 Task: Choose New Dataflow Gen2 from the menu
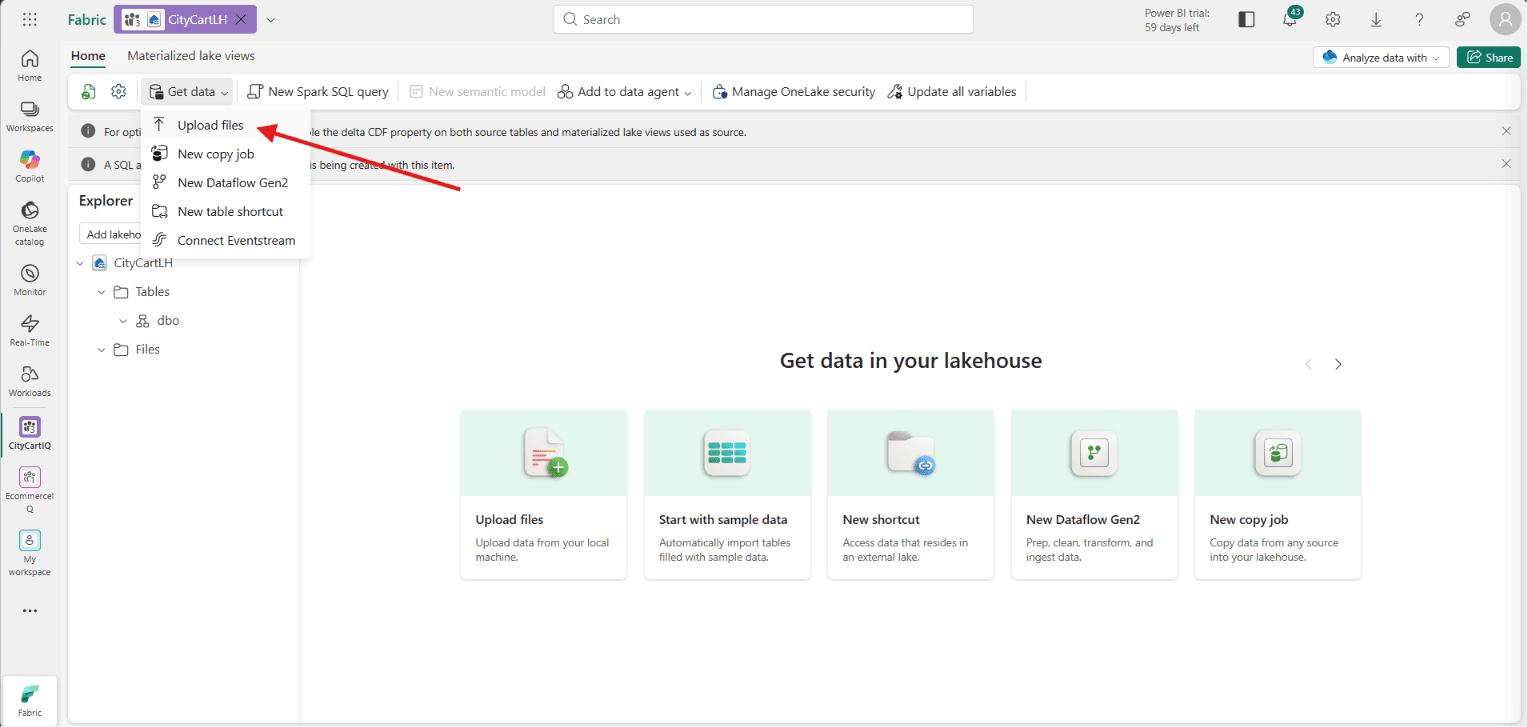coord(225,183)
